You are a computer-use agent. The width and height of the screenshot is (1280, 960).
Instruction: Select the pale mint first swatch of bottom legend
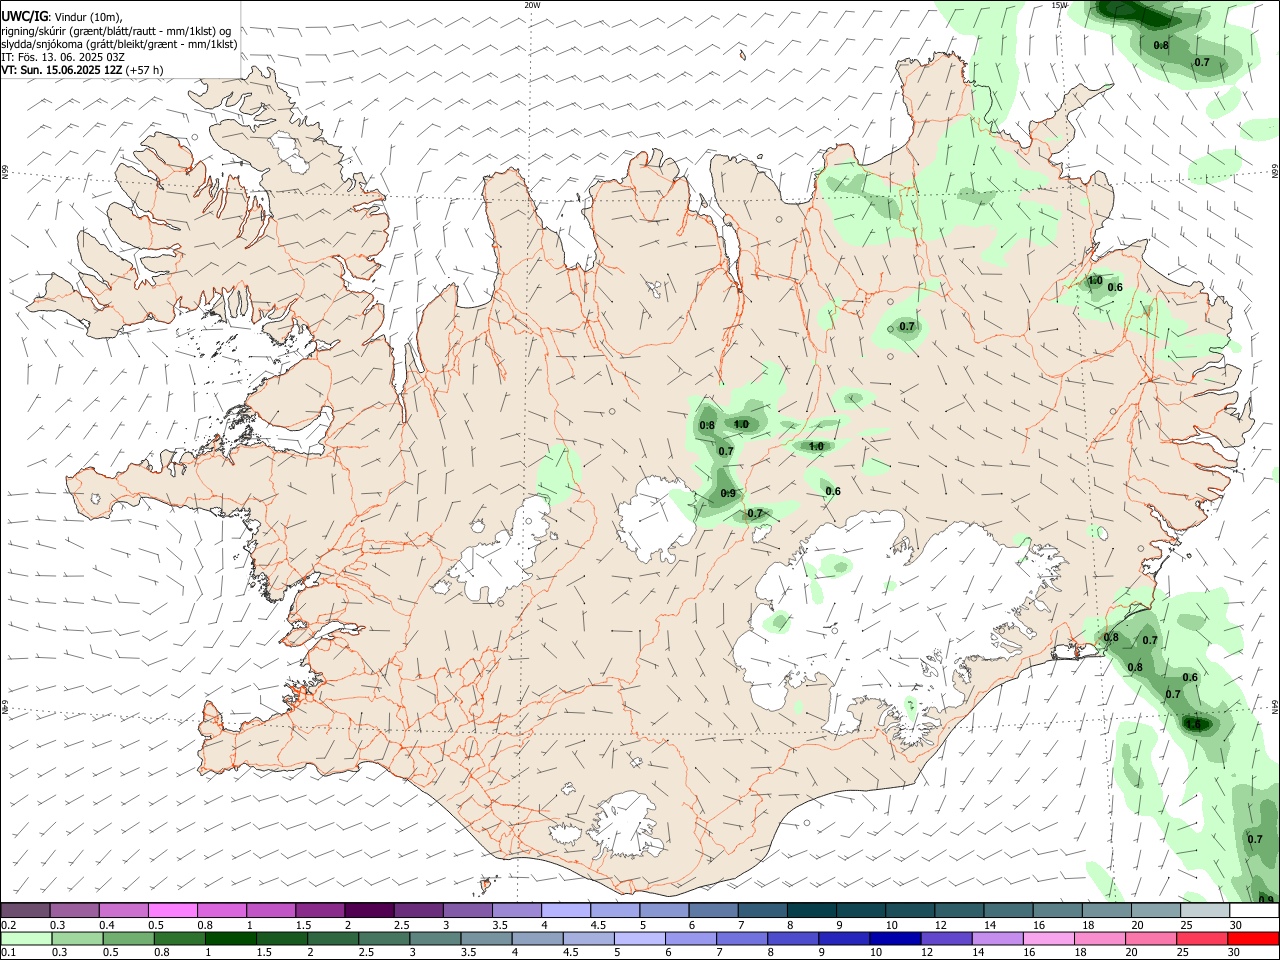pos(27,938)
